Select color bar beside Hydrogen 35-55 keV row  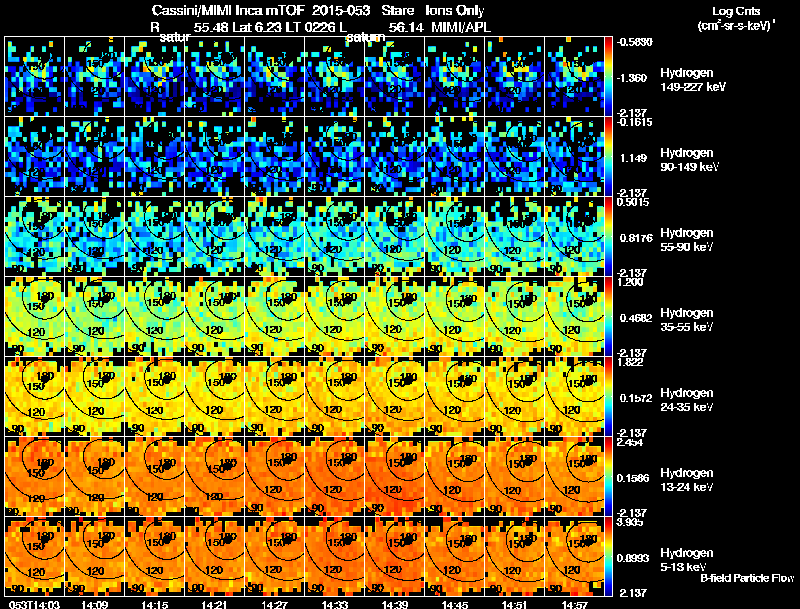point(608,317)
